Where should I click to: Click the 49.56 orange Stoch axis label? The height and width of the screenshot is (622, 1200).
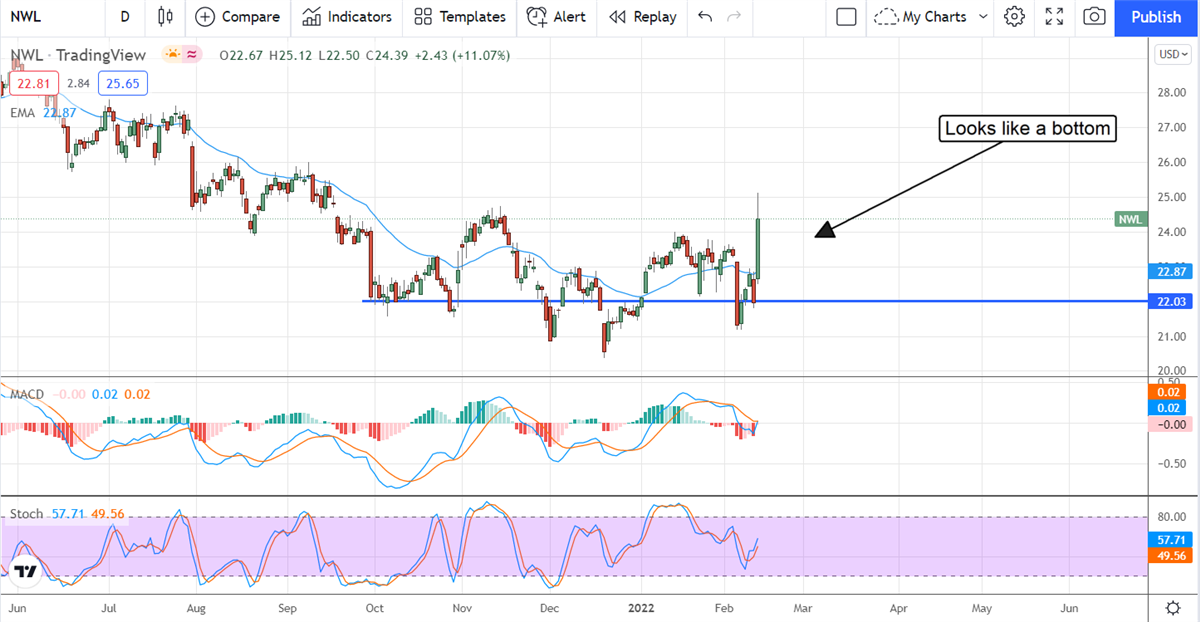click(x=1172, y=555)
